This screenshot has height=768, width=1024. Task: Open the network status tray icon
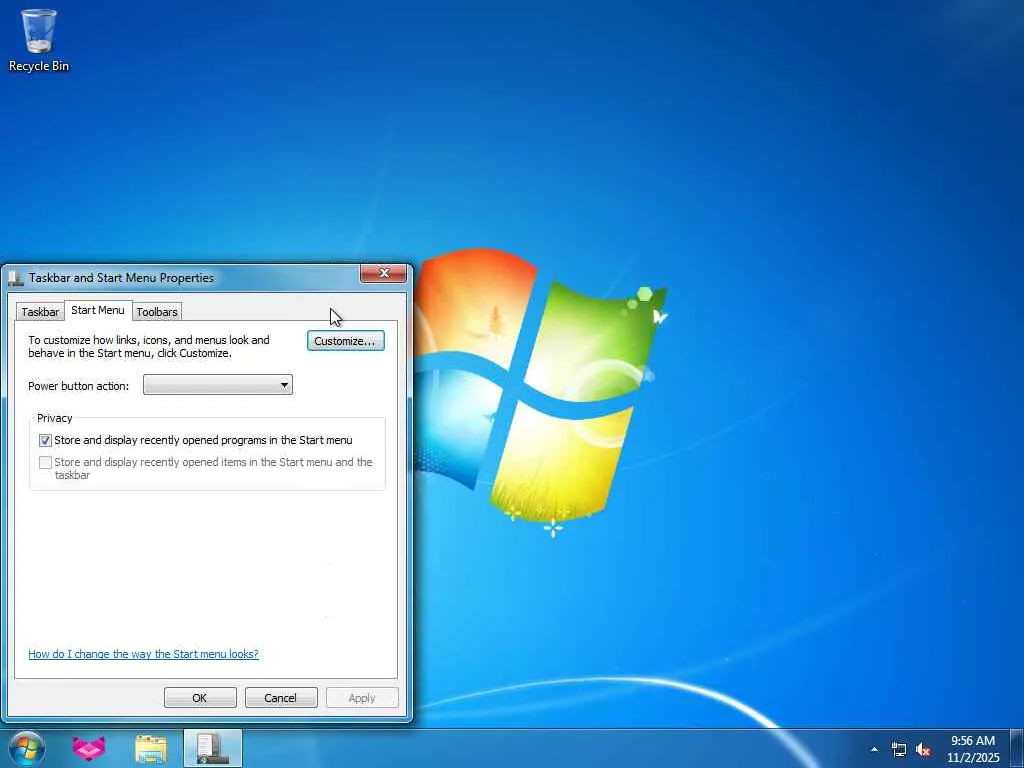899,749
